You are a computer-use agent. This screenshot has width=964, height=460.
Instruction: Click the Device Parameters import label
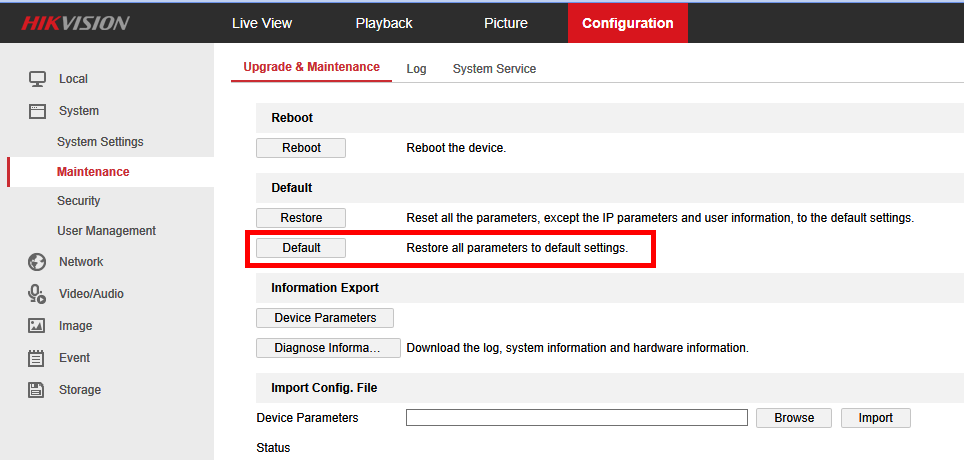(307, 418)
